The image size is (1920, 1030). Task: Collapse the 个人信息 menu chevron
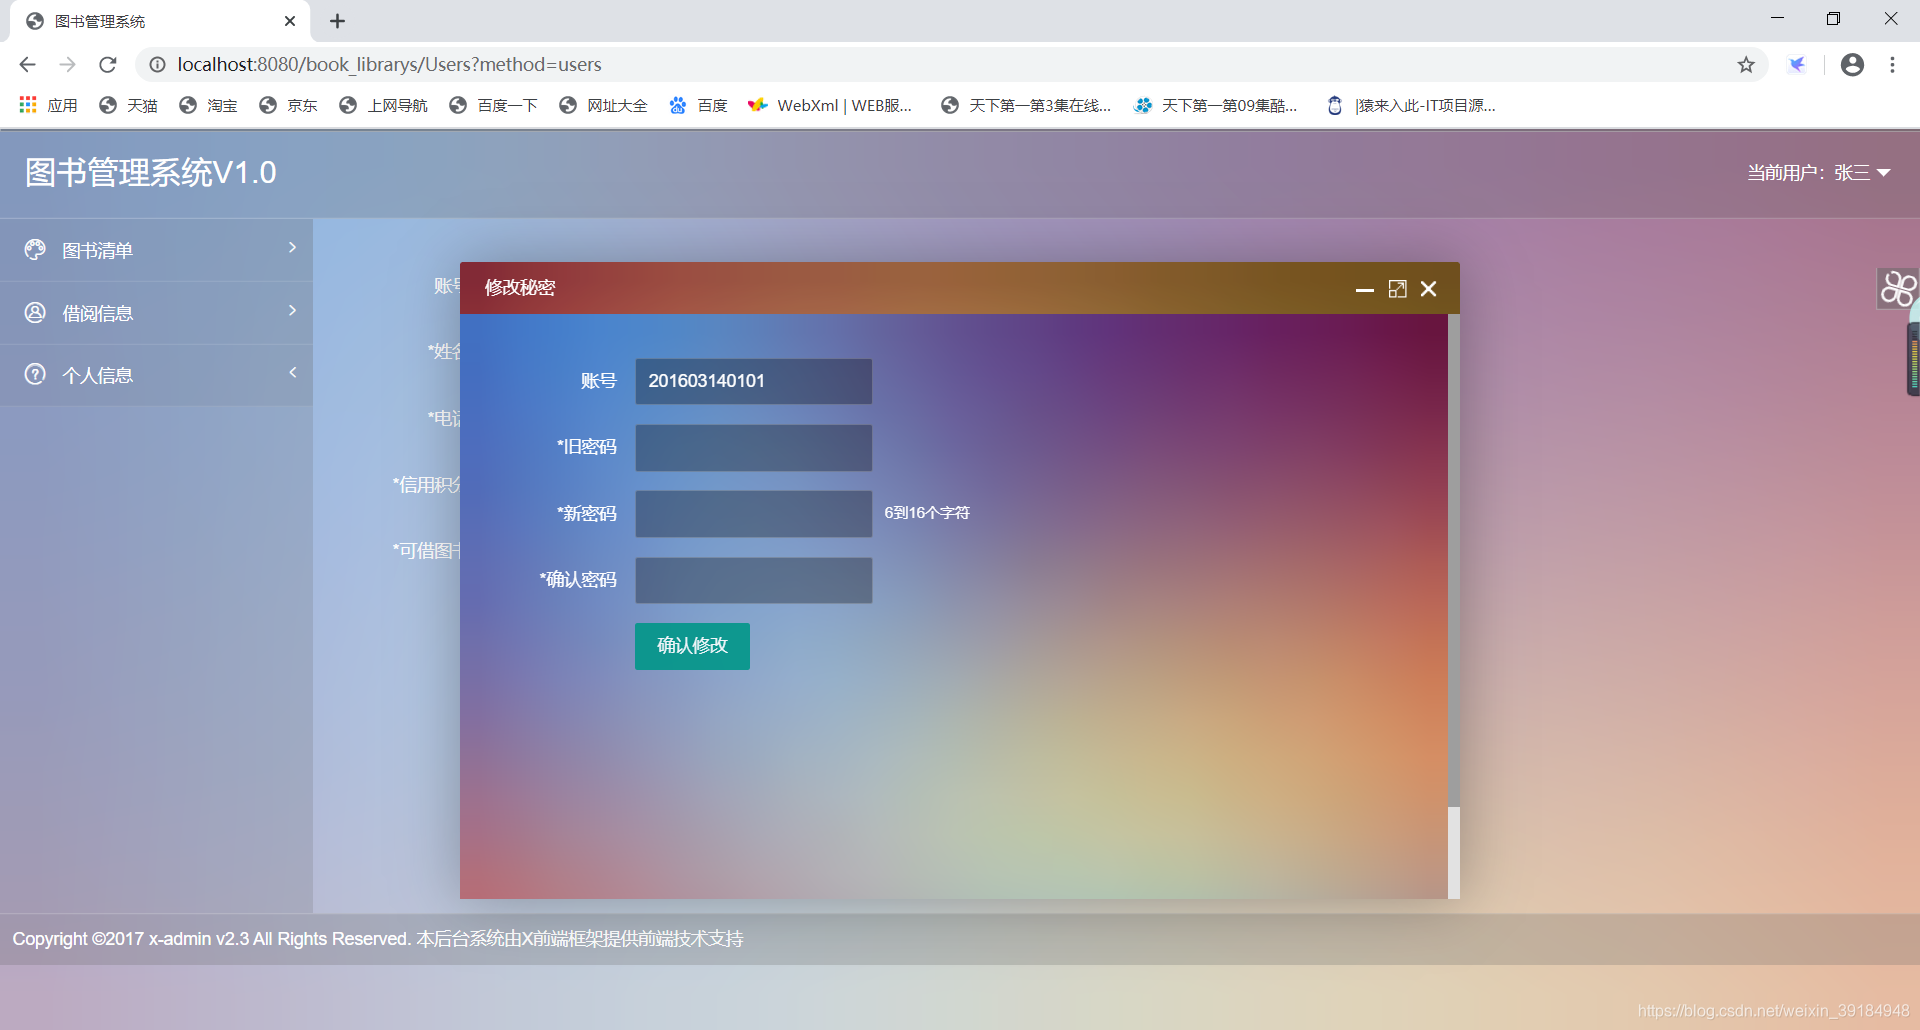tap(292, 372)
